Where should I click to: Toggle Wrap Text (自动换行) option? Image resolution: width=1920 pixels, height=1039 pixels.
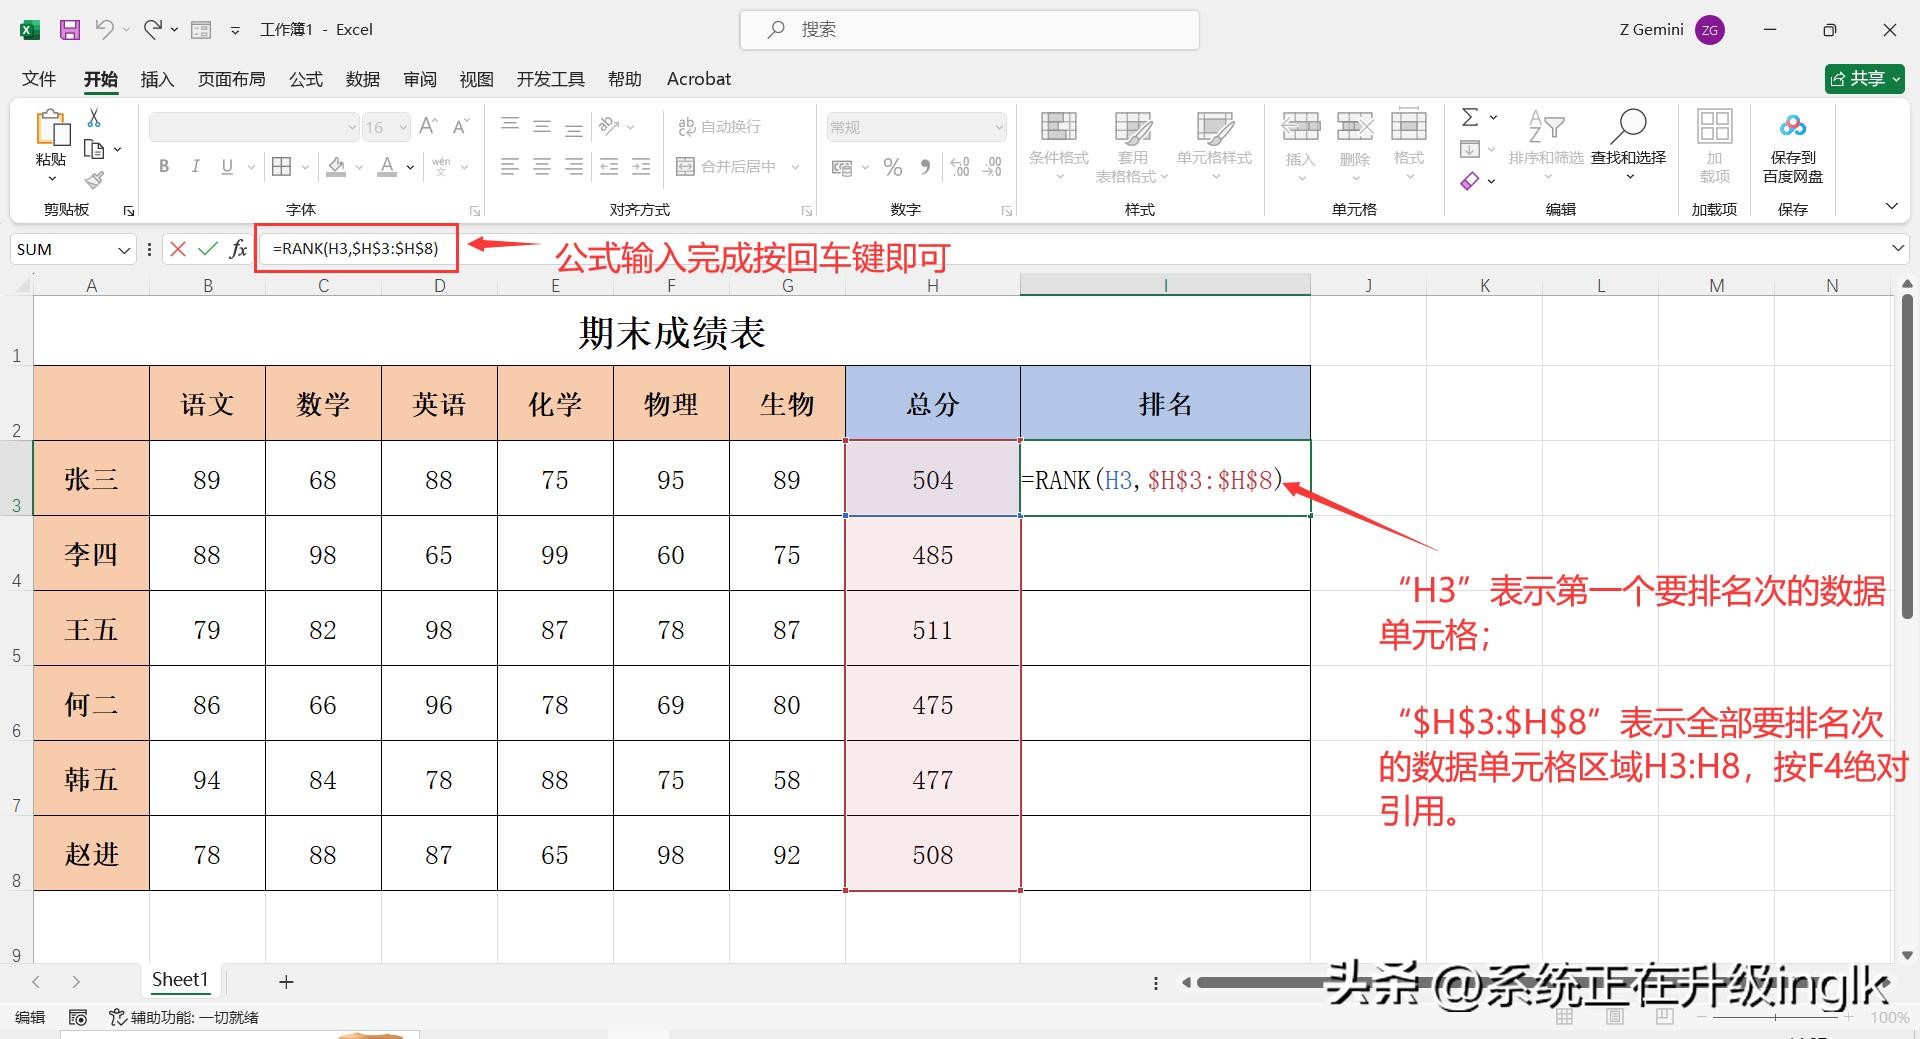(719, 127)
